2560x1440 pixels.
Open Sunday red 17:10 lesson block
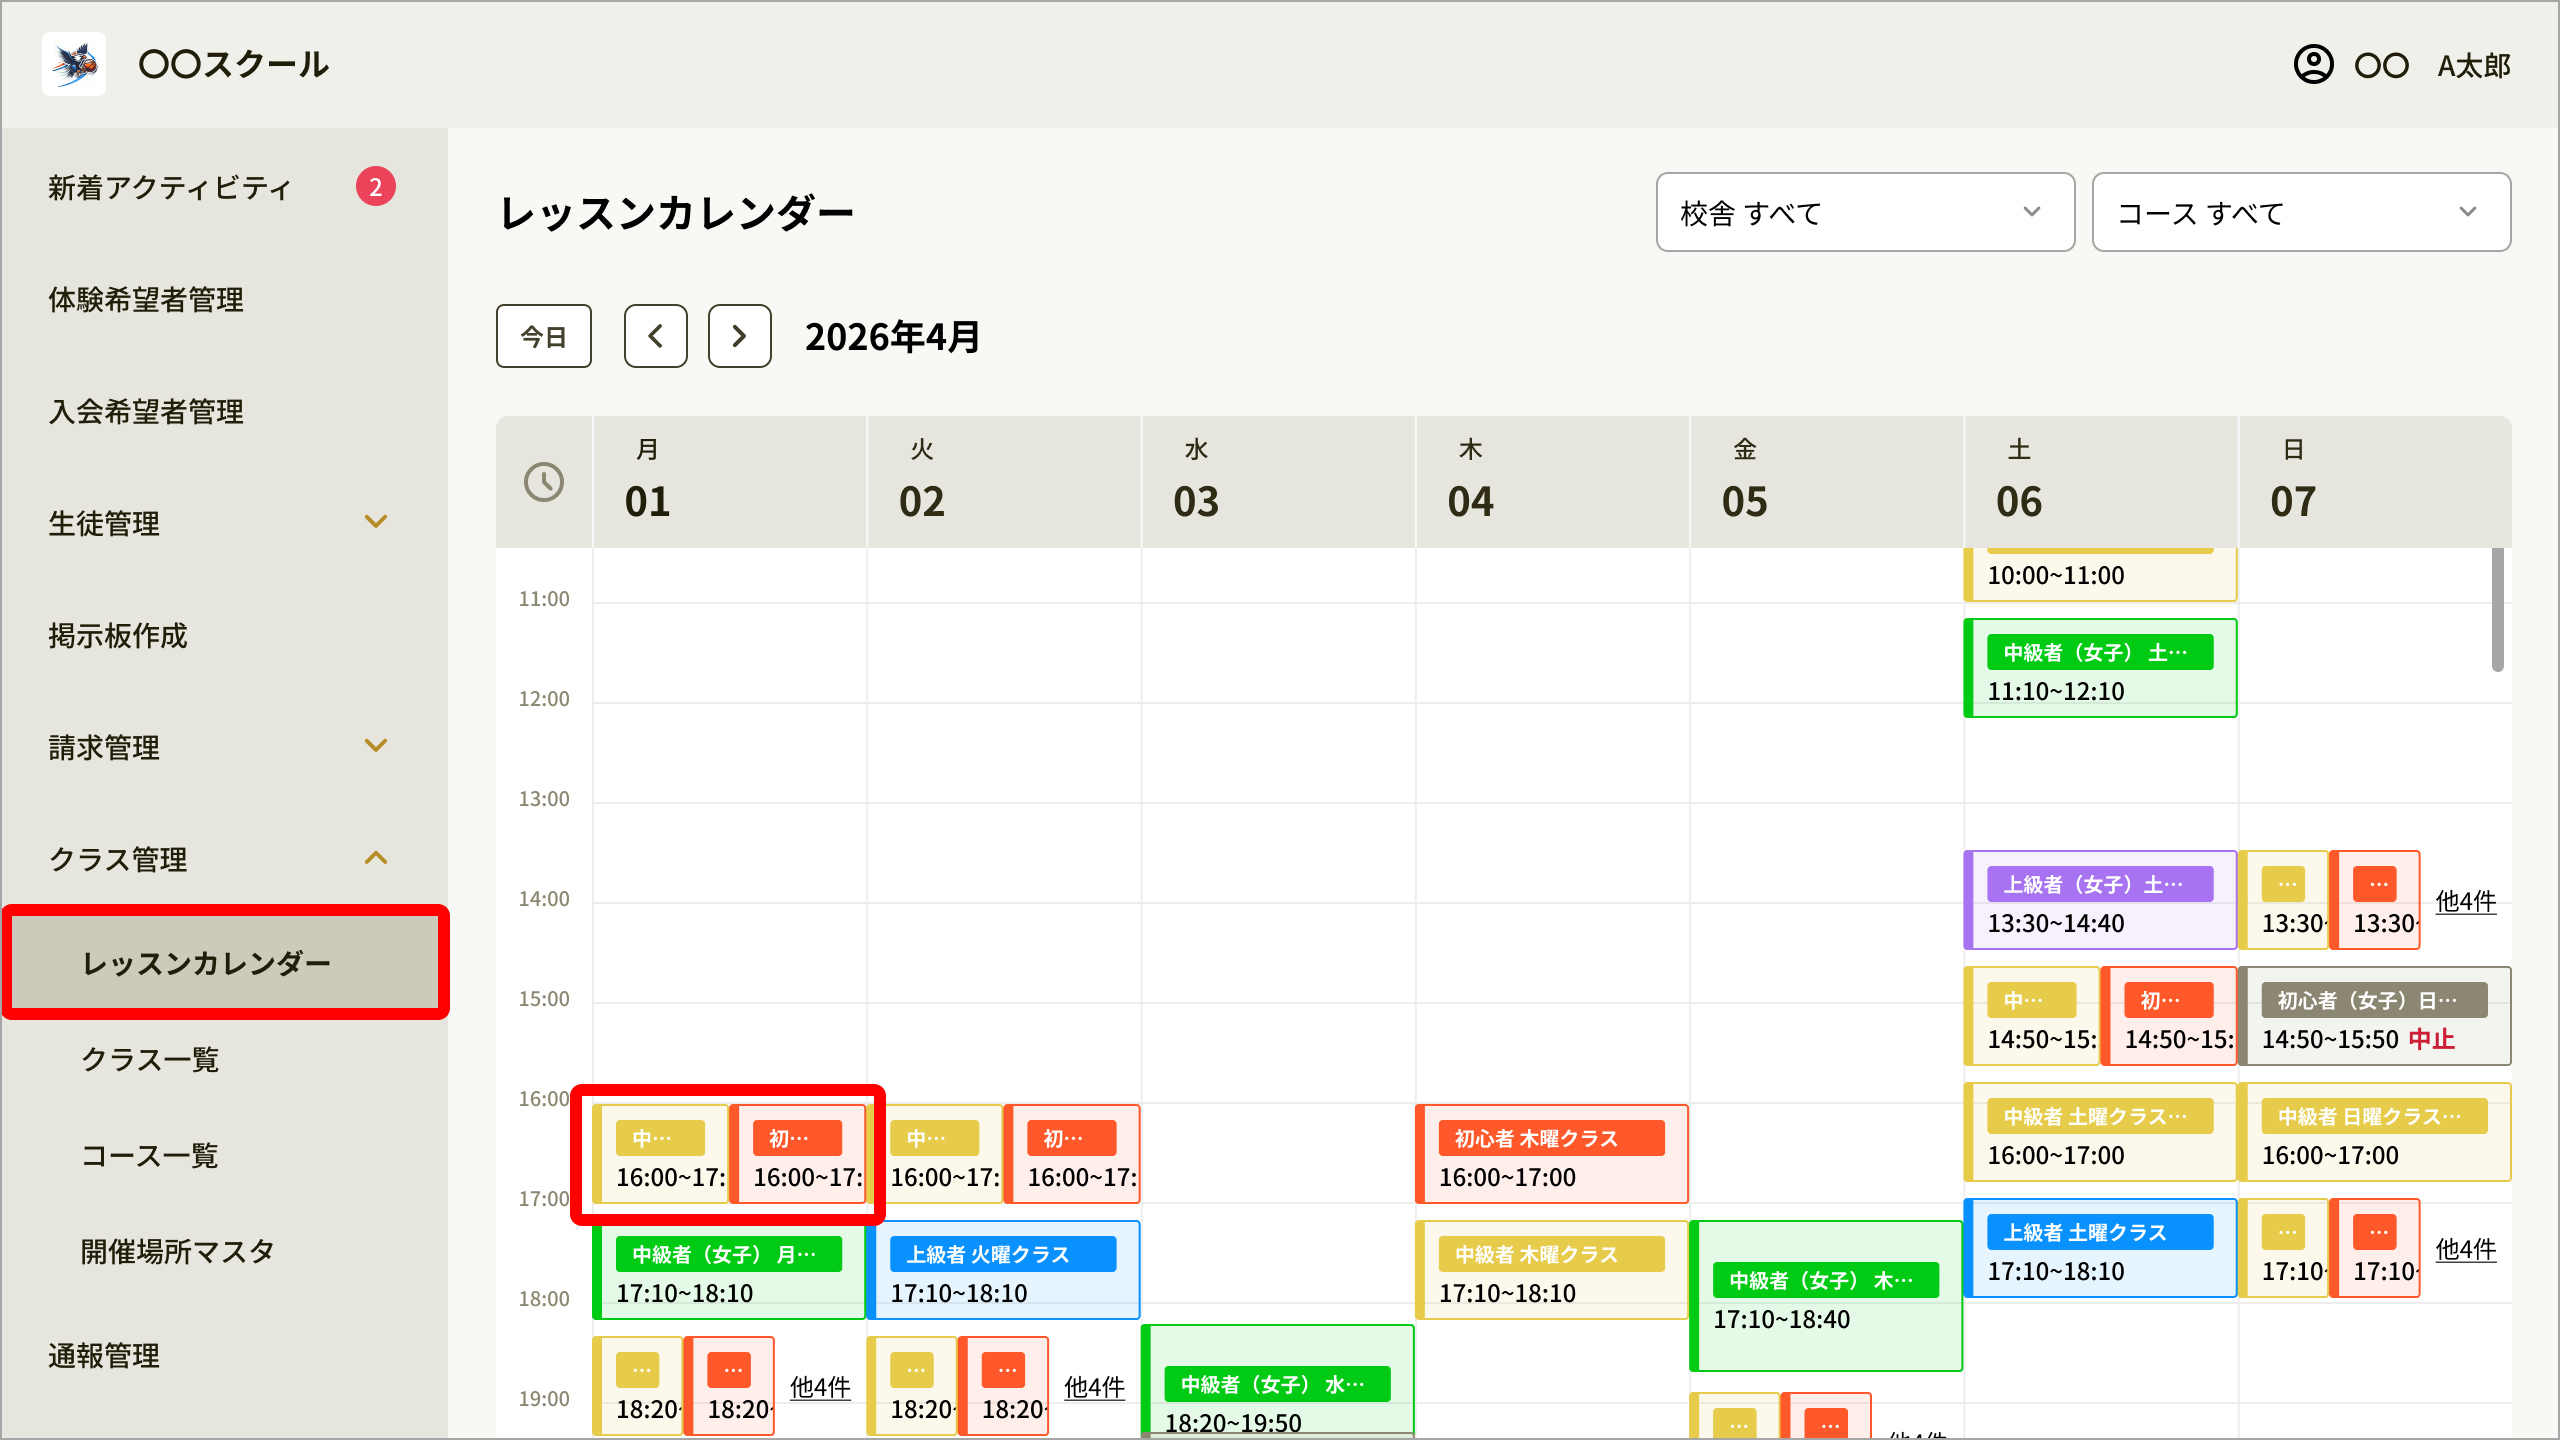2375,1248
